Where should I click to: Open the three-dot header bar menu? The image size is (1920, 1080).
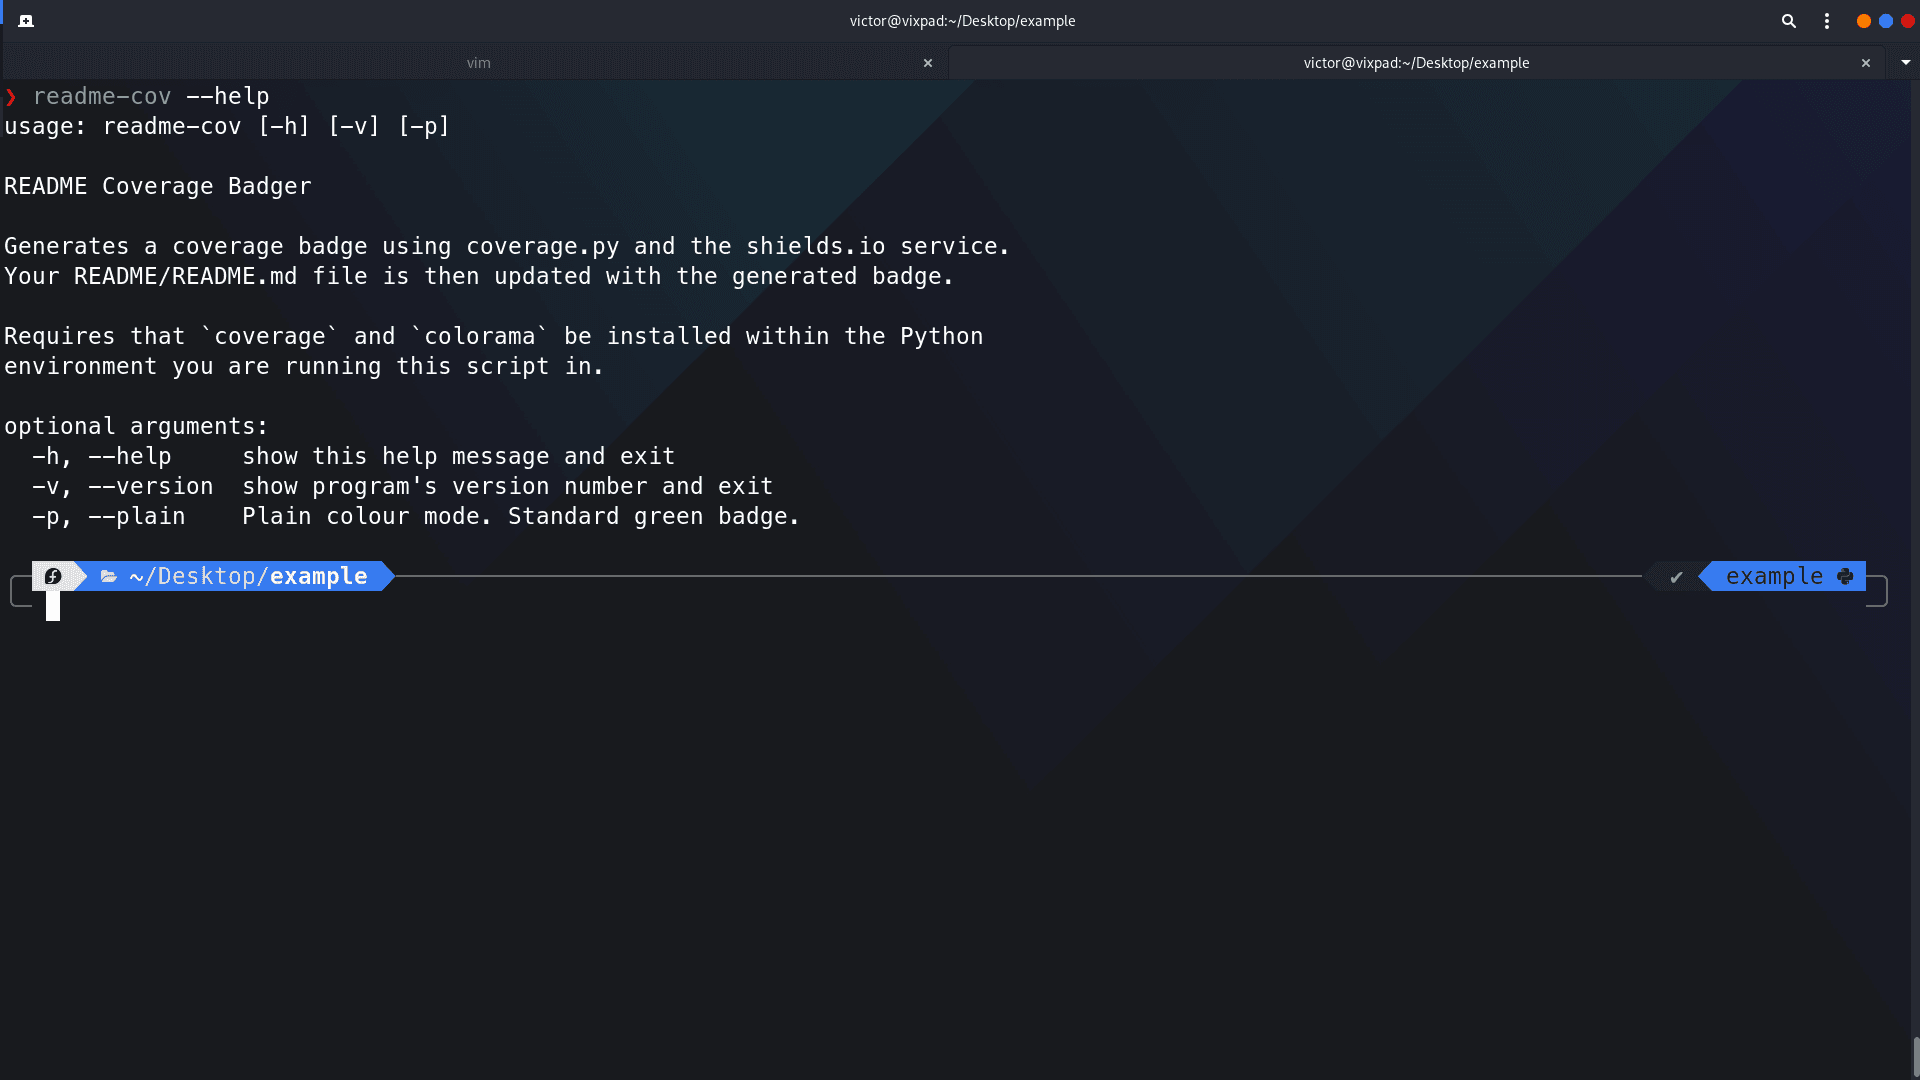(x=1826, y=20)
